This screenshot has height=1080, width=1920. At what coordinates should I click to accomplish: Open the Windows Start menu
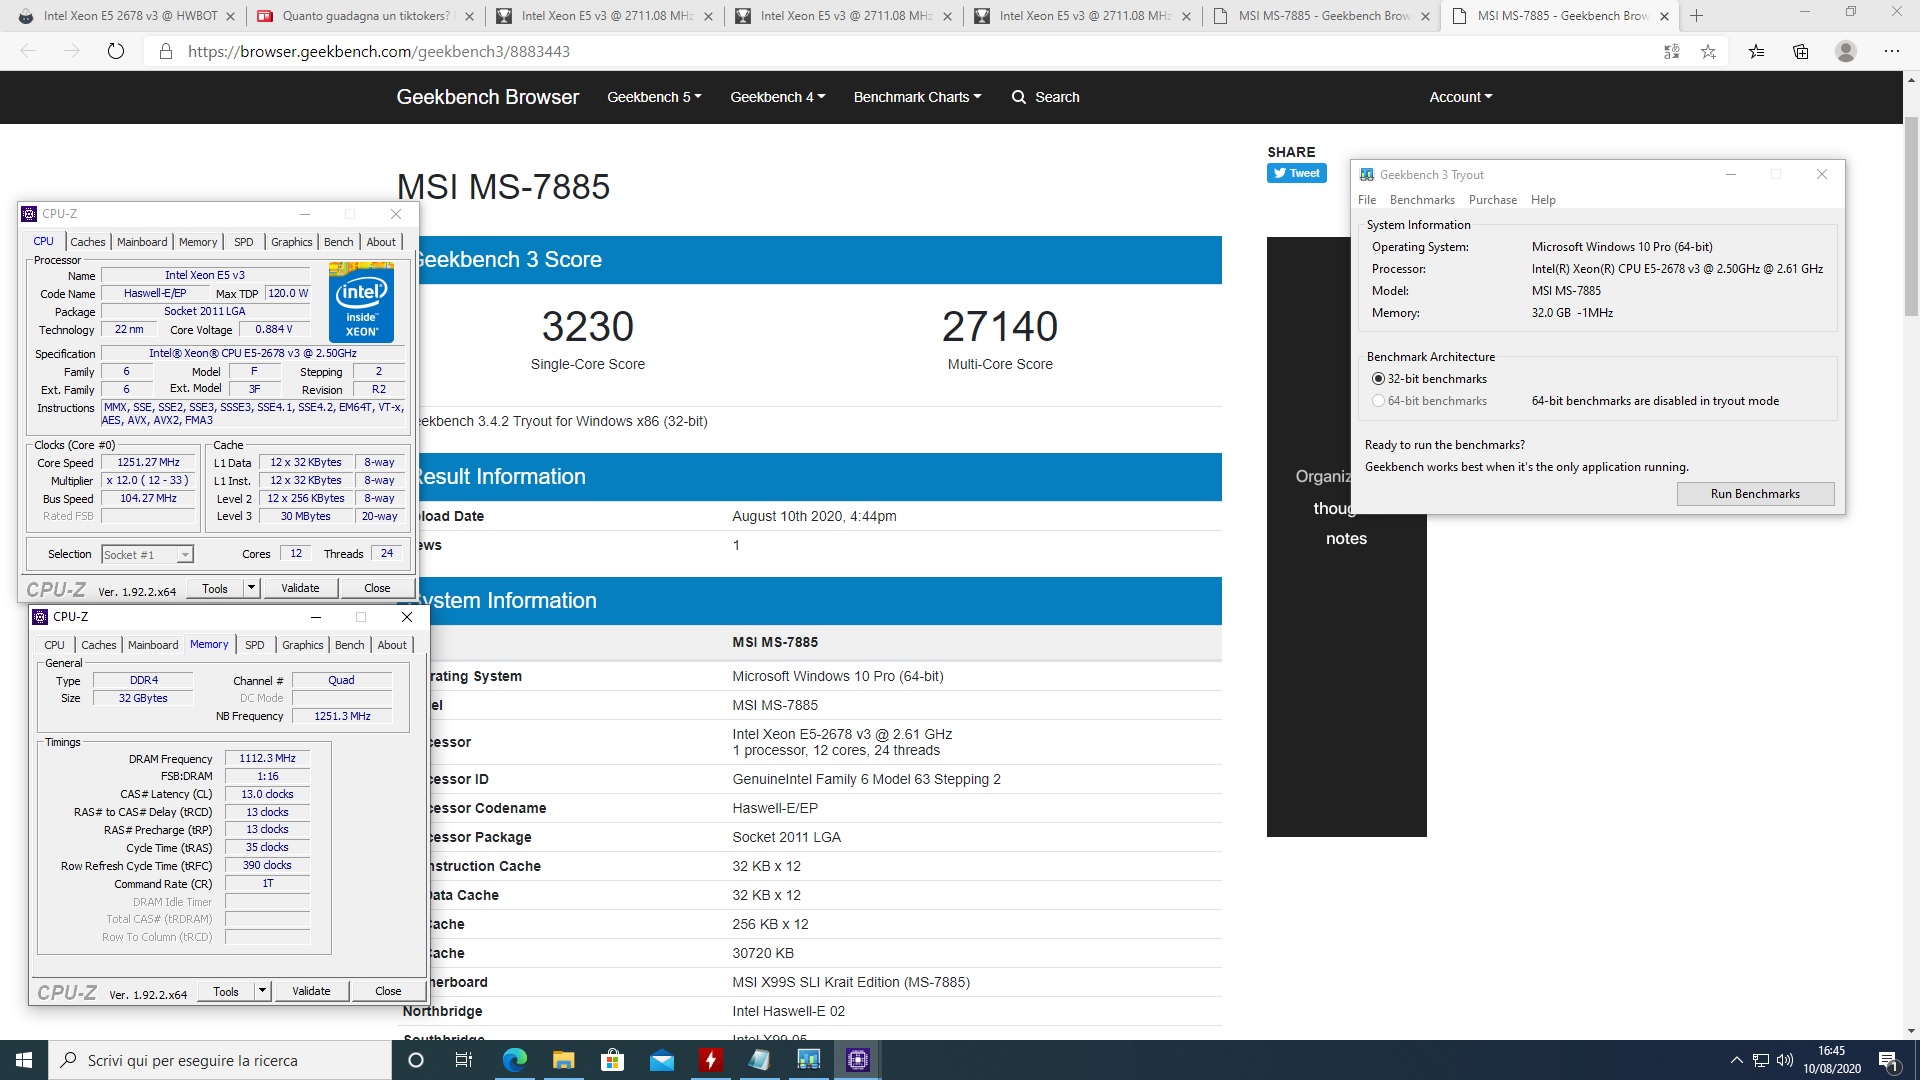(x=24, y=1060)
